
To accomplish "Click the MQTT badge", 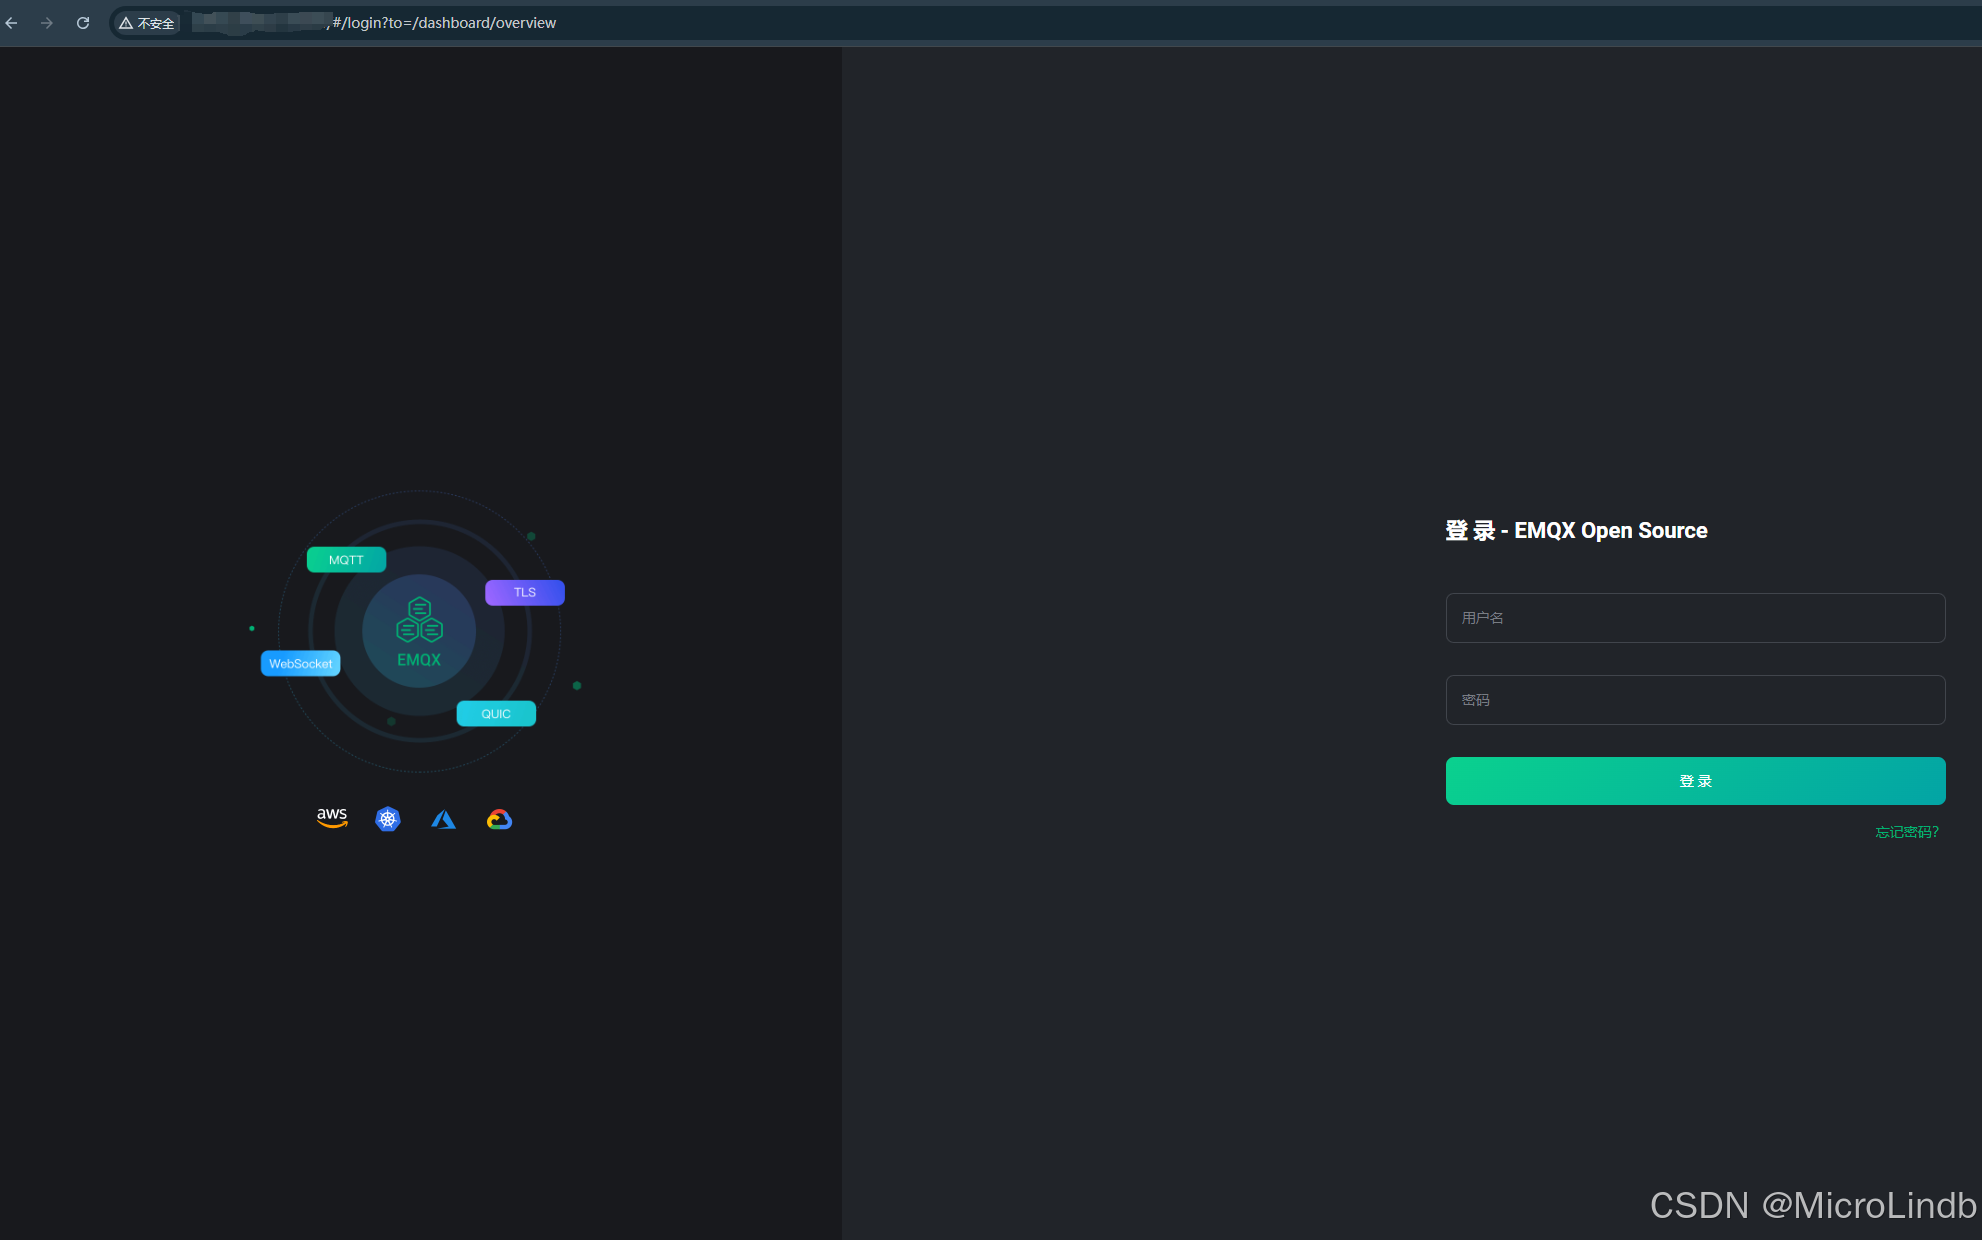I will [x=346, y=560].
